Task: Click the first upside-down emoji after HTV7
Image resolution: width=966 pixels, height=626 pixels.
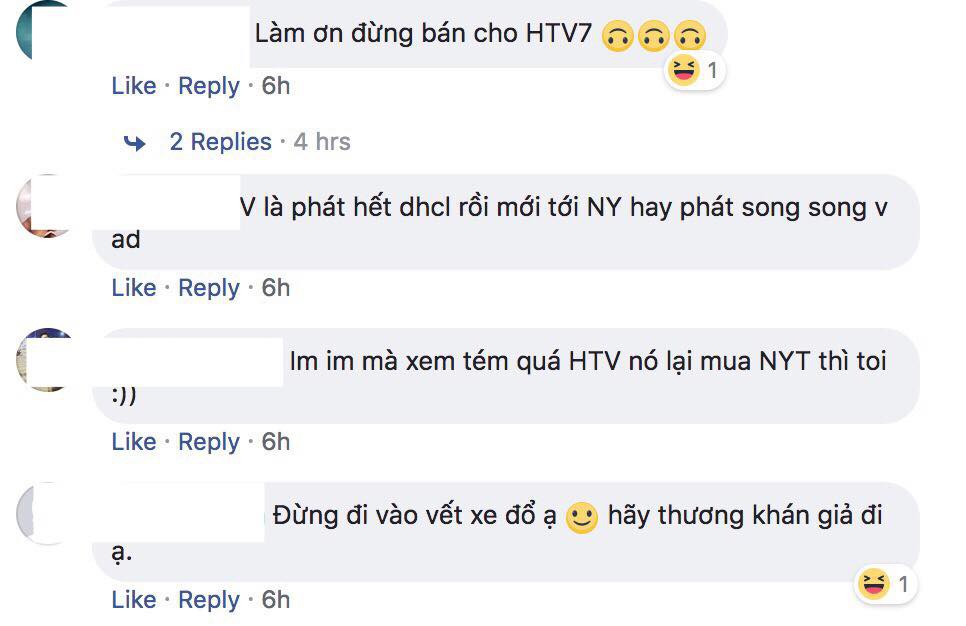Action: click(617, 36)
